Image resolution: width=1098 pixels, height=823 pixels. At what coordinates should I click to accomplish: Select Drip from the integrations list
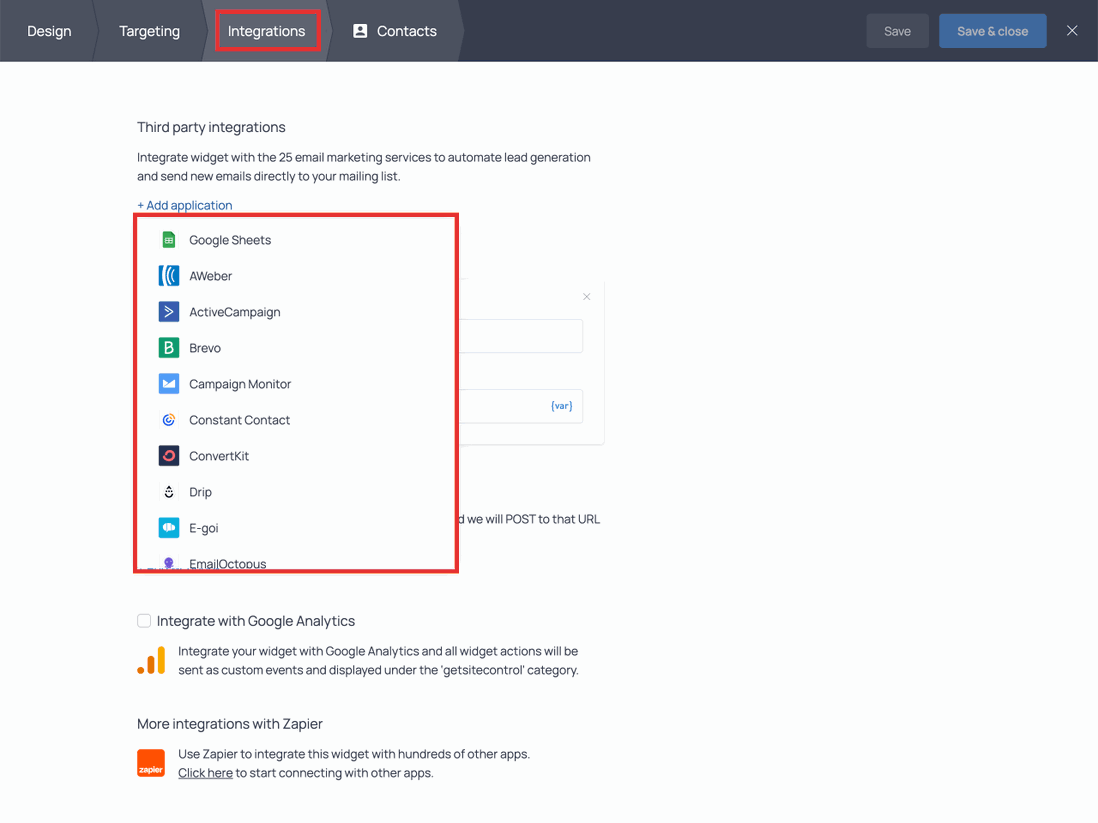pyautogui.click(x=167, y=491)
